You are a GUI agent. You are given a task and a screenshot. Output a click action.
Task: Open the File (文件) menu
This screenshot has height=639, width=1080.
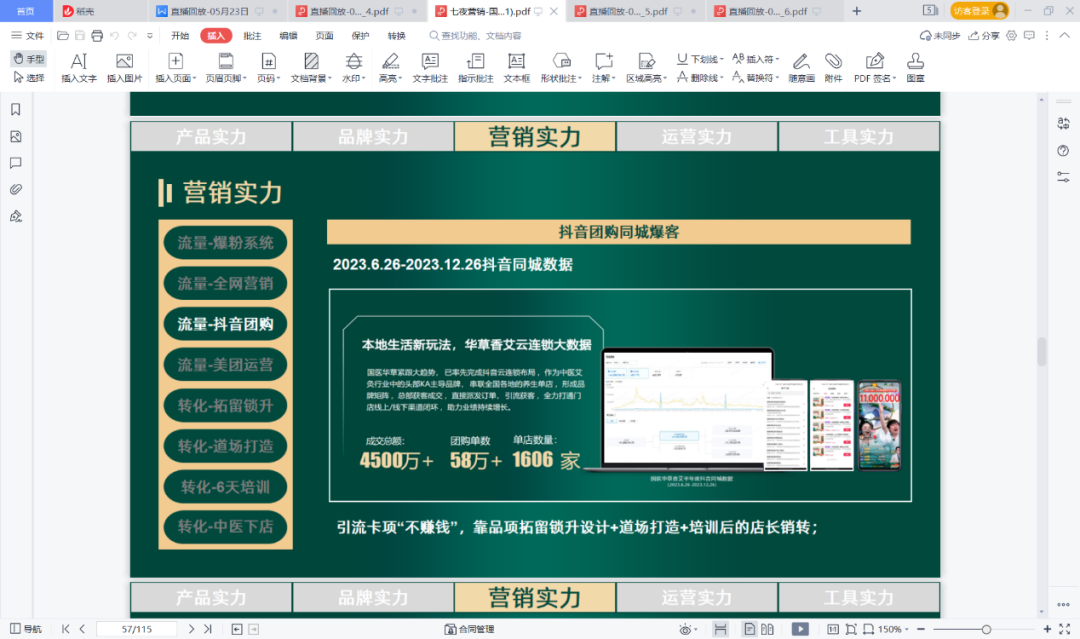coord(27,36)
